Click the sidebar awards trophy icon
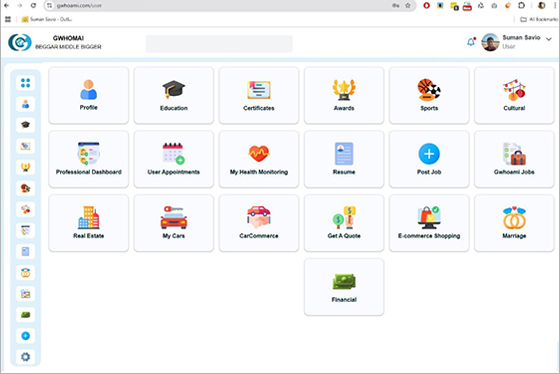The width and height of the screenshot is (560, 374). click(25, 167)
